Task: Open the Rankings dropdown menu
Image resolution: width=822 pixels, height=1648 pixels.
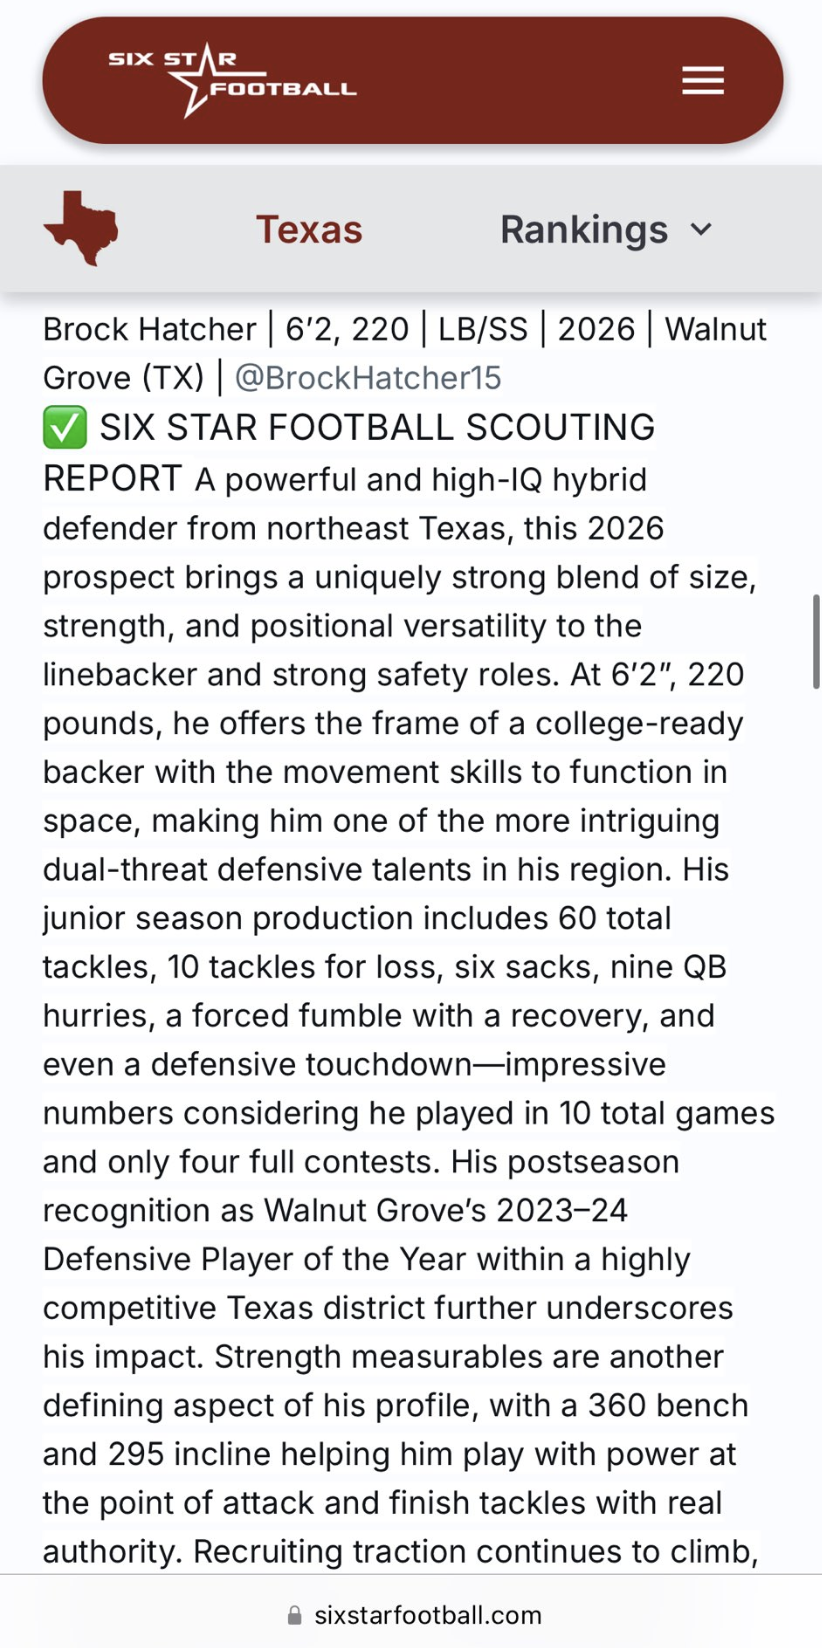Action: point(584,229)
